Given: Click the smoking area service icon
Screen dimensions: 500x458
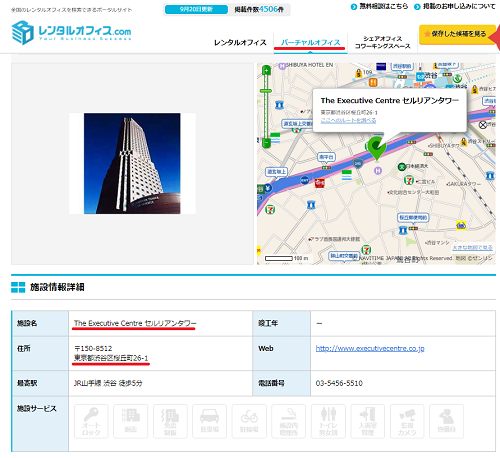Looking at the screenshot, I should tap(288, 421).
